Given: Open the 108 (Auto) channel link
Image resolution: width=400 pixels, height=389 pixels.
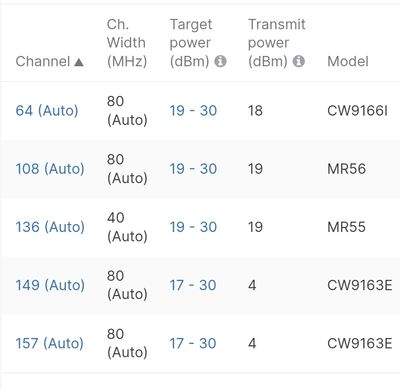Looking at the screenshot, I should pos(50,169).
